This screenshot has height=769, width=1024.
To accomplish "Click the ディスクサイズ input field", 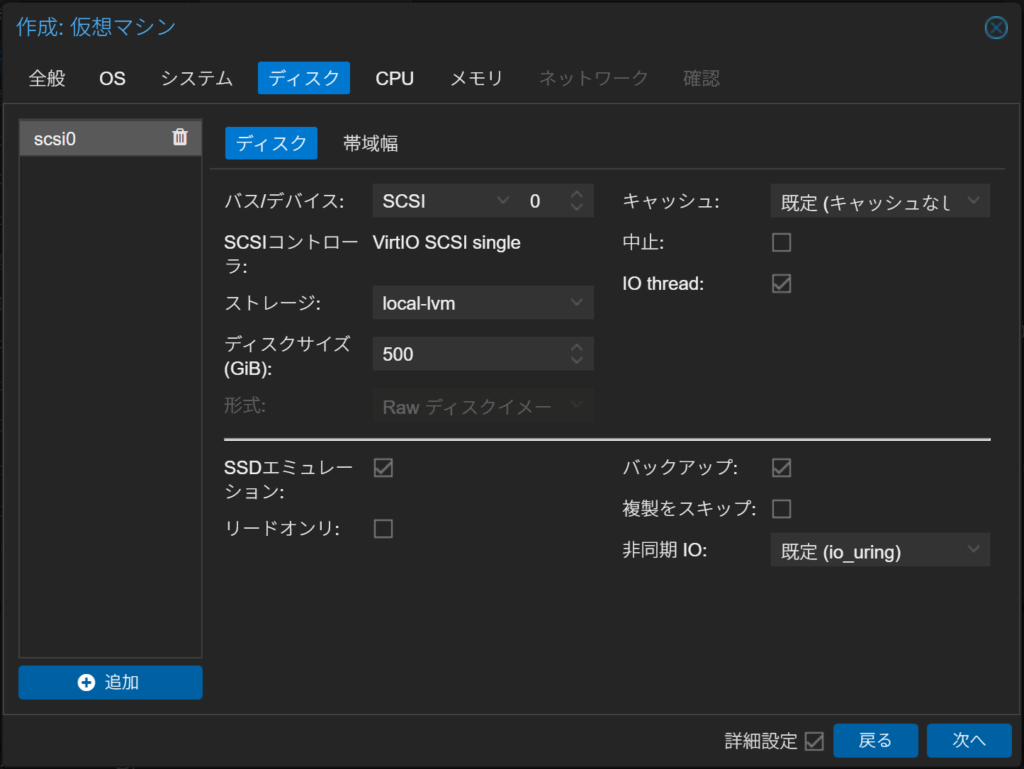I will point(465,354).
